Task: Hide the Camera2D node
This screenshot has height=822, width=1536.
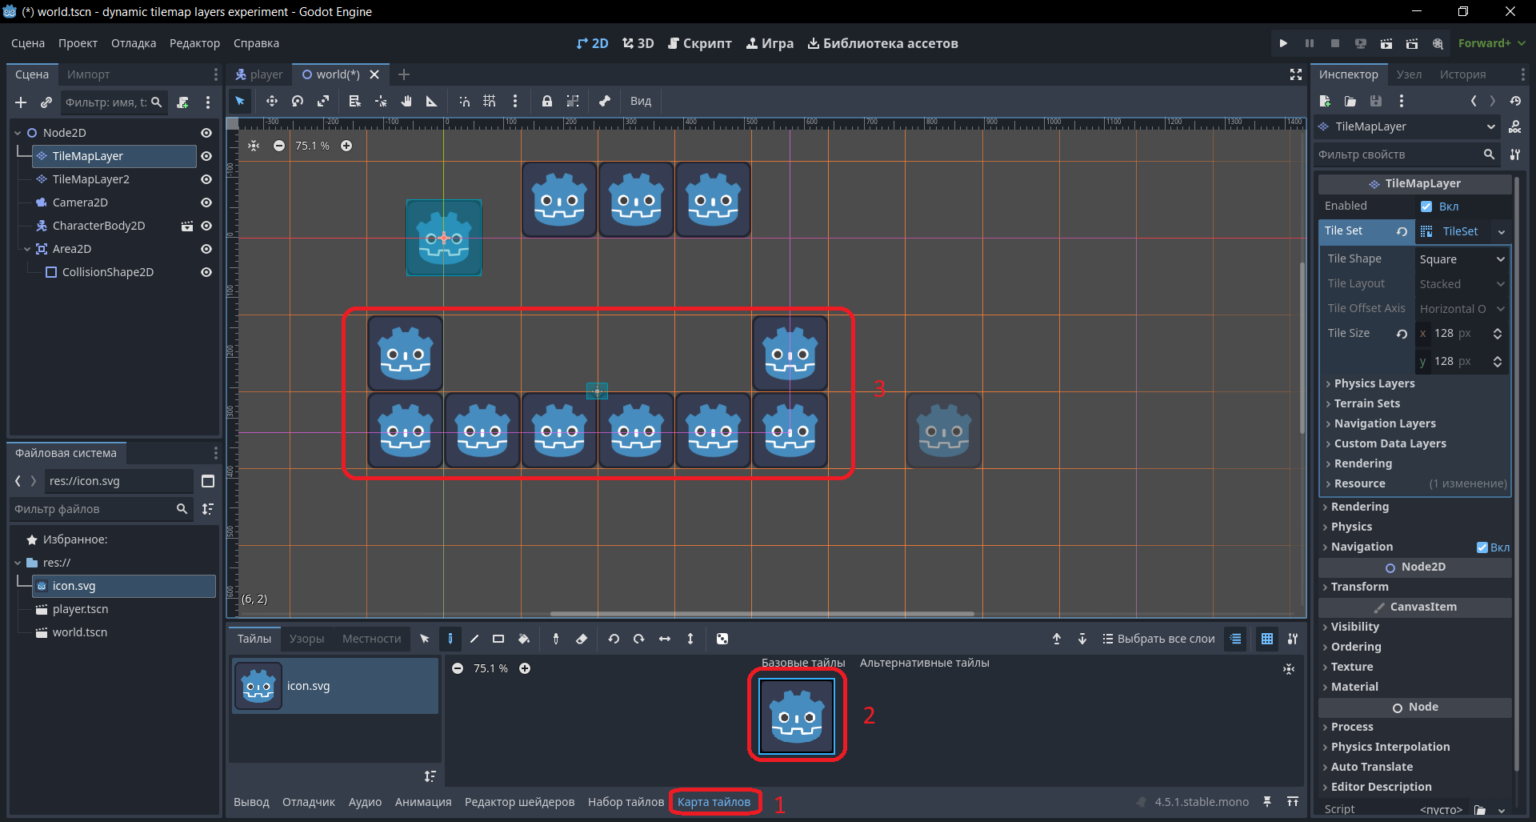Action: click(x=206, y=203)
